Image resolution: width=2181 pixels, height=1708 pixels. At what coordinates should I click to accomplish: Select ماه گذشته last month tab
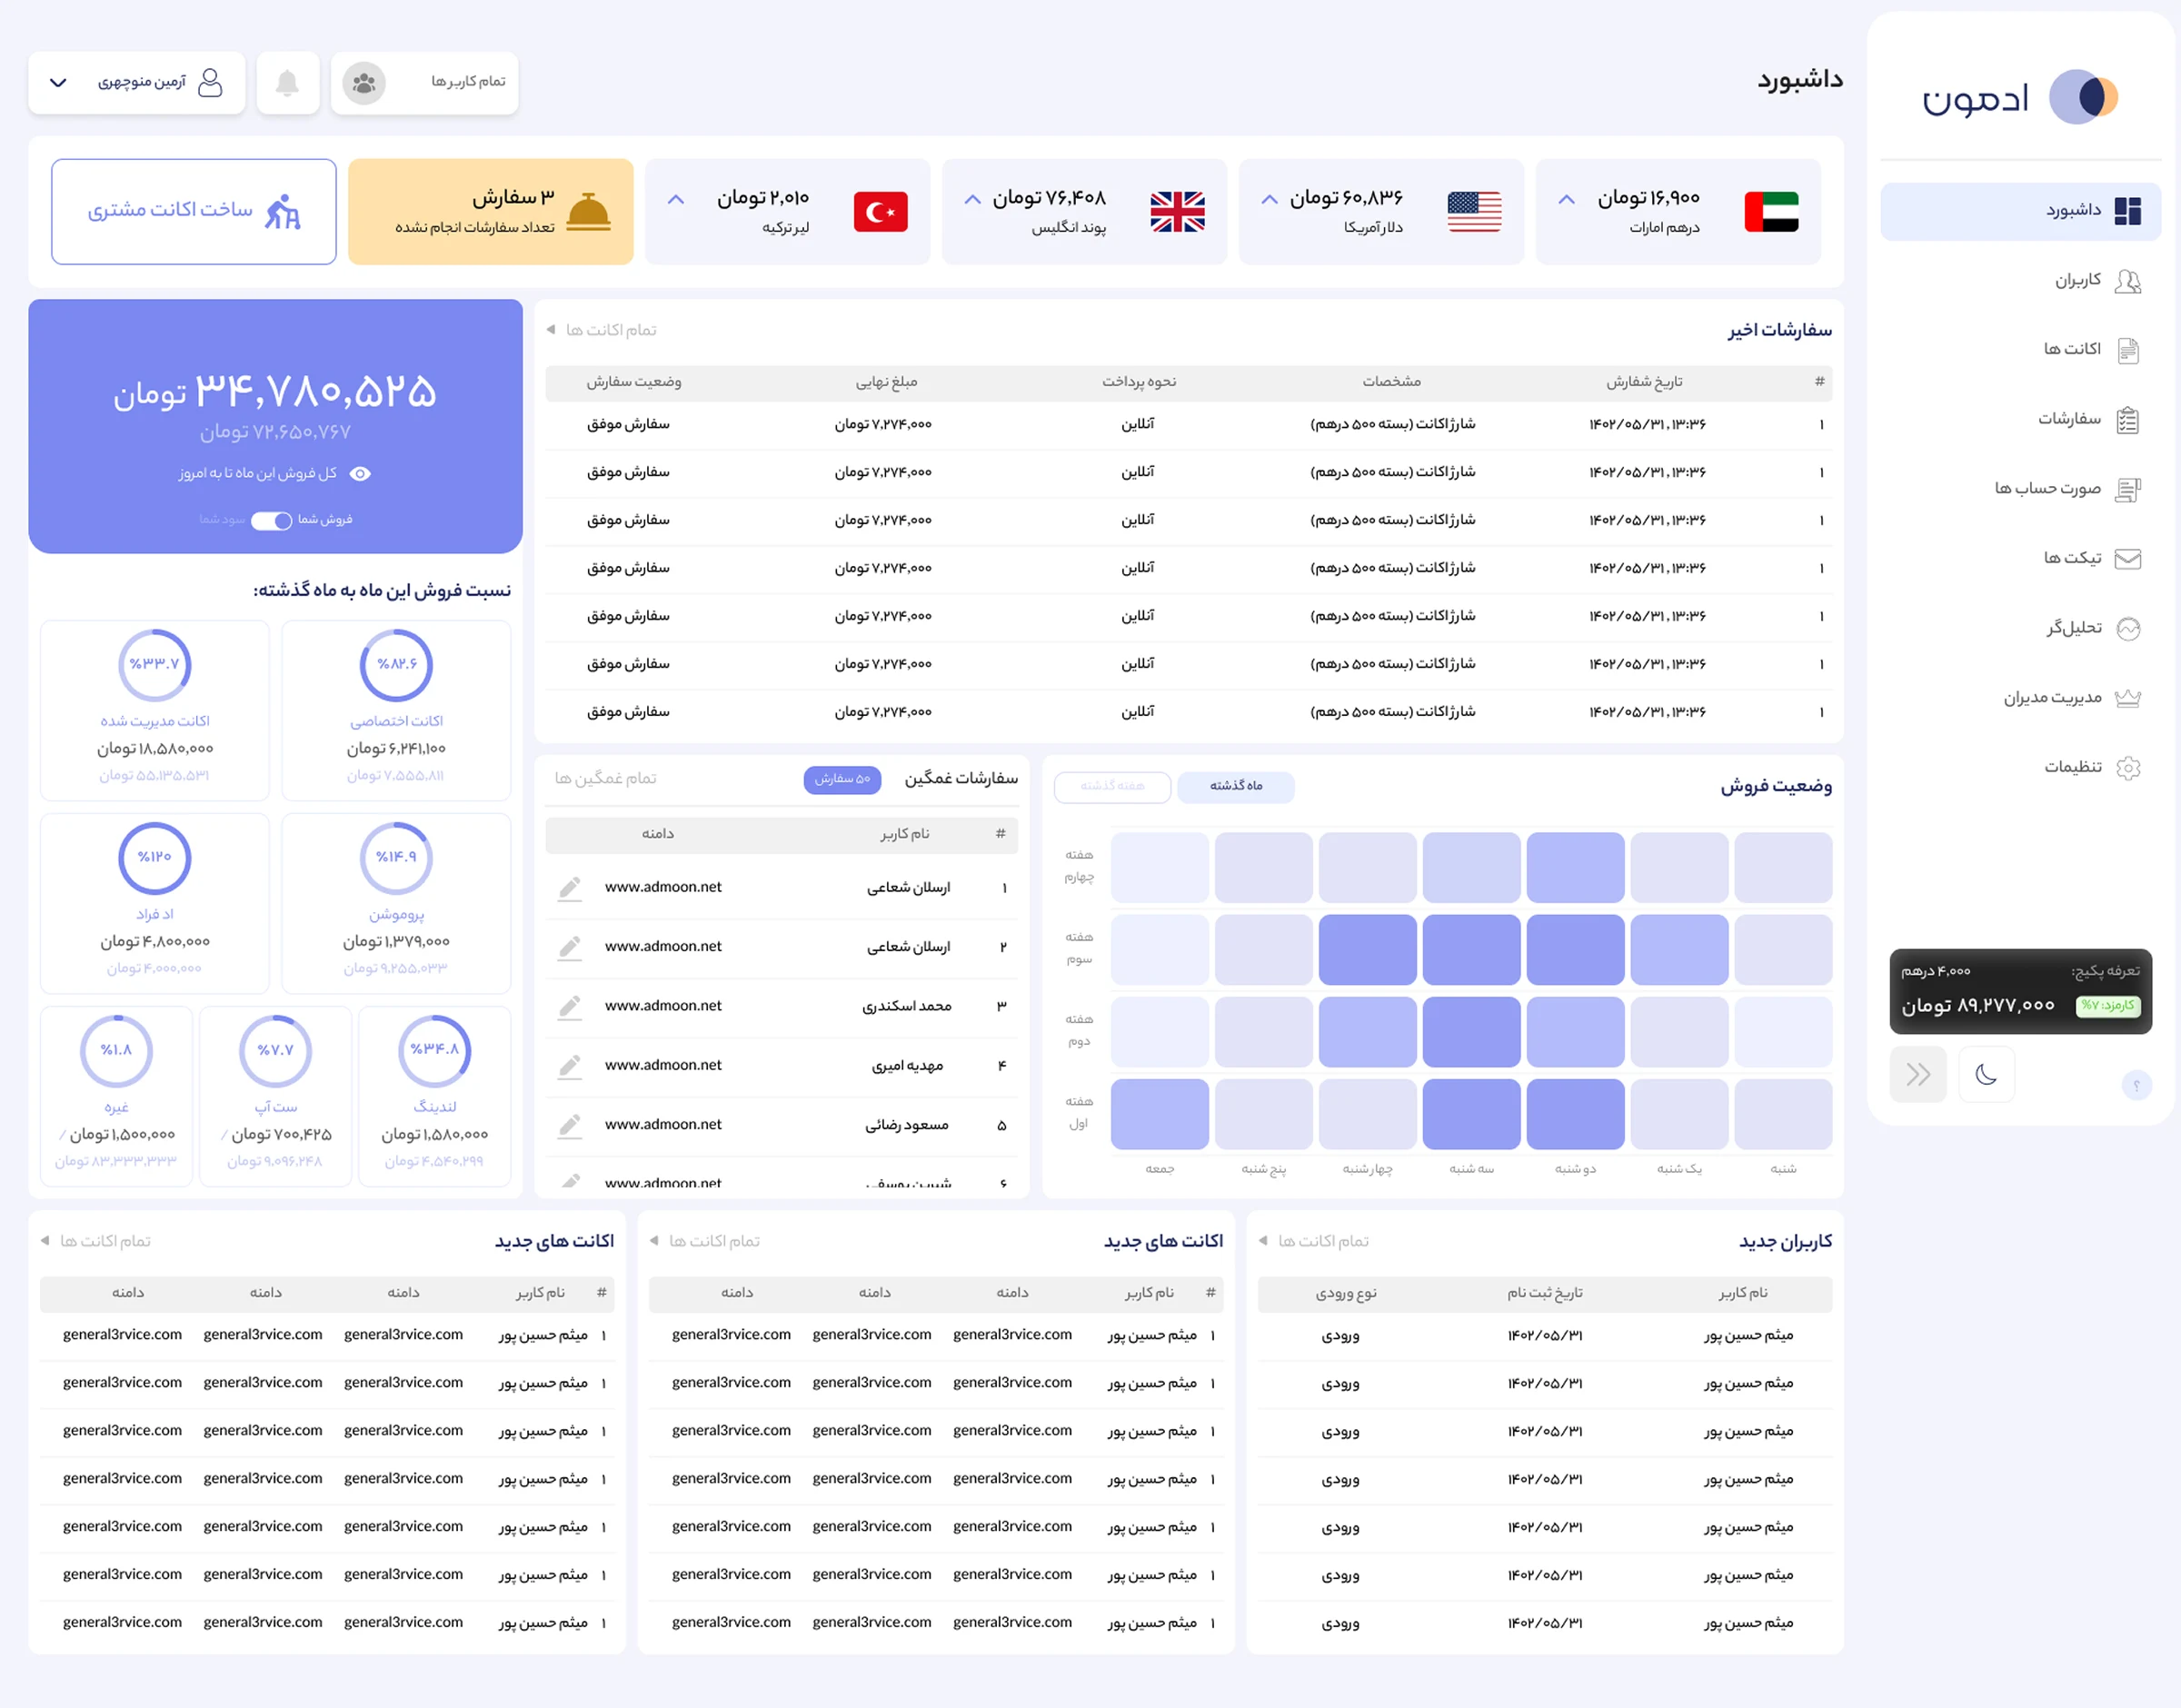(1235, 786)
